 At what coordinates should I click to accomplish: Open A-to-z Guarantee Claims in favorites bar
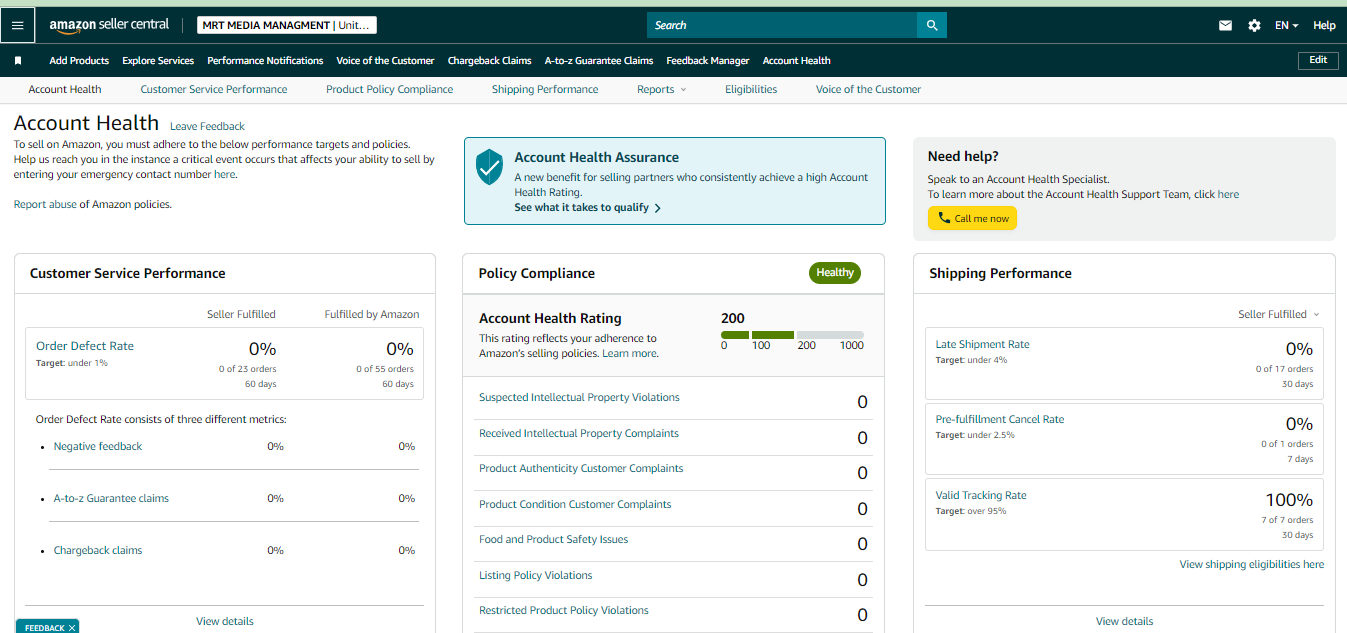coord(599,61)
